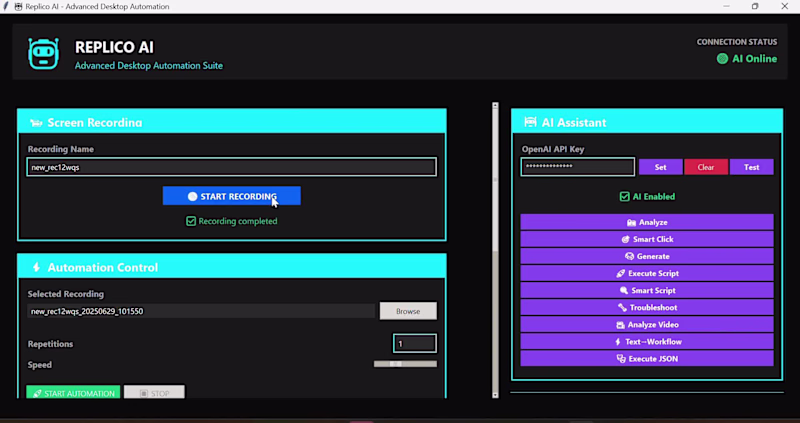The width and height of the screenshot is (800, 423).
Task: Click the Speed slider handle
Action: tap(396, 364)
